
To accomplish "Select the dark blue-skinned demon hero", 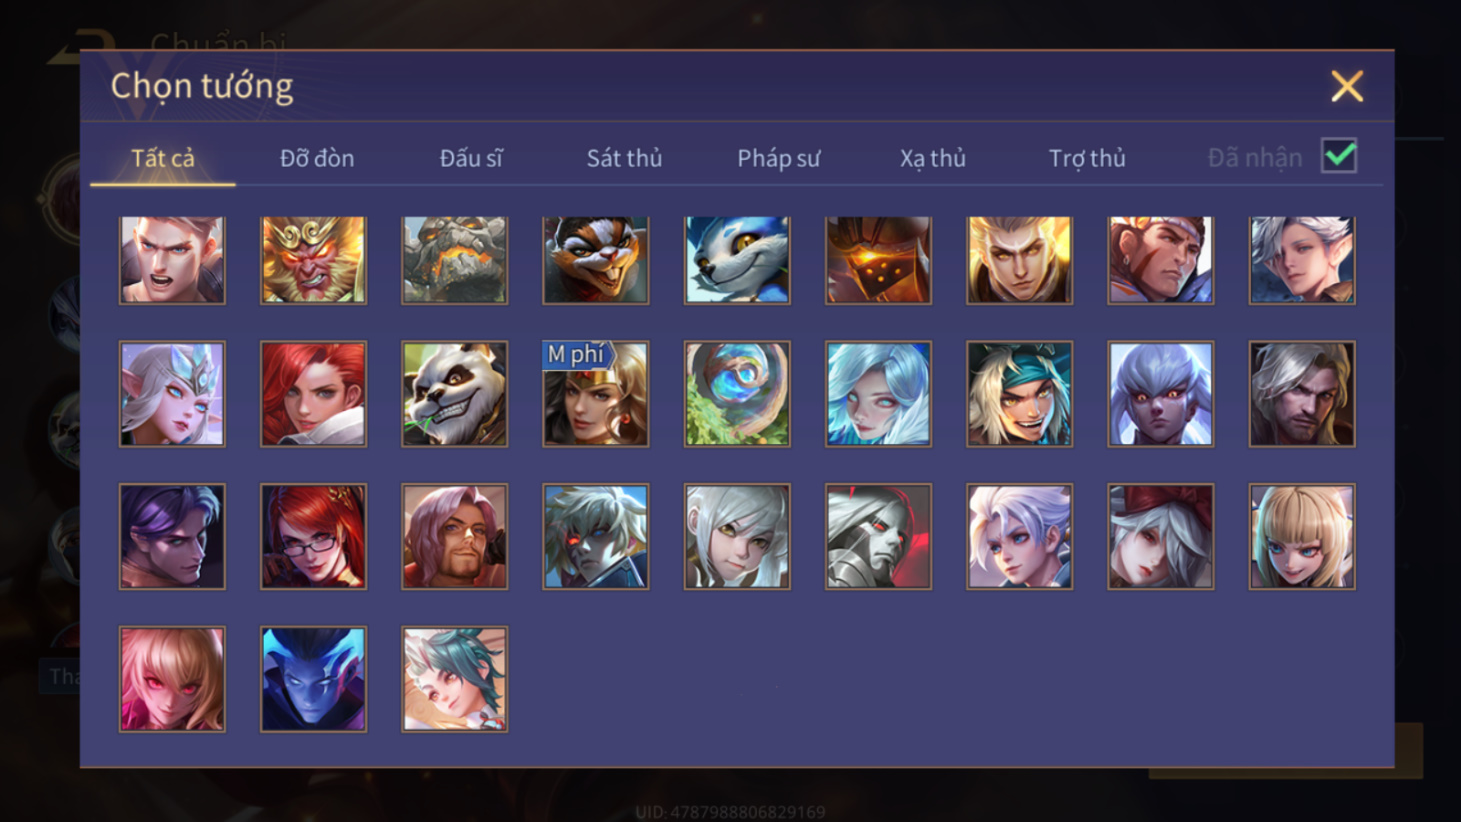I will [313, 680].
